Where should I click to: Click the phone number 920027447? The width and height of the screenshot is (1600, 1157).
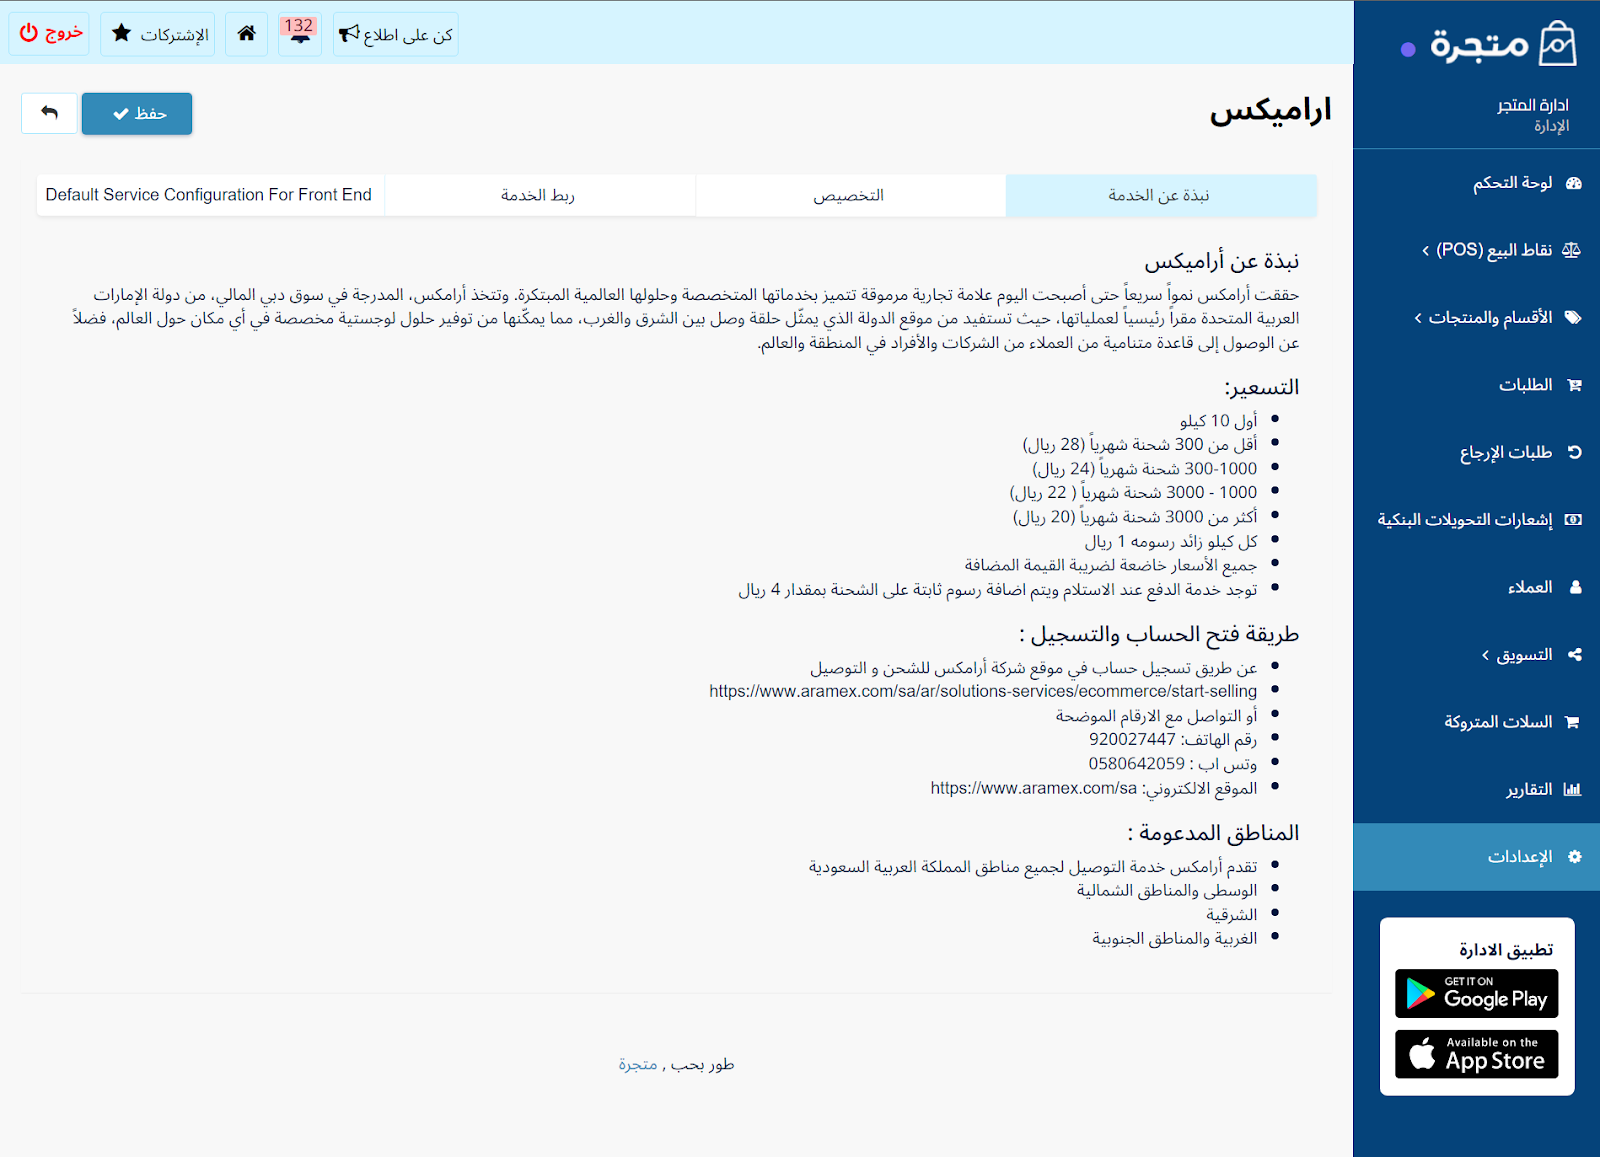(x=1132, y=739)
